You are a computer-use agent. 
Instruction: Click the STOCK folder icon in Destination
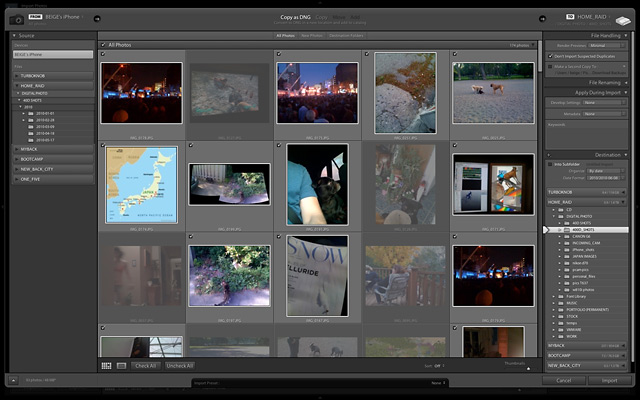[x=561, y=316]
